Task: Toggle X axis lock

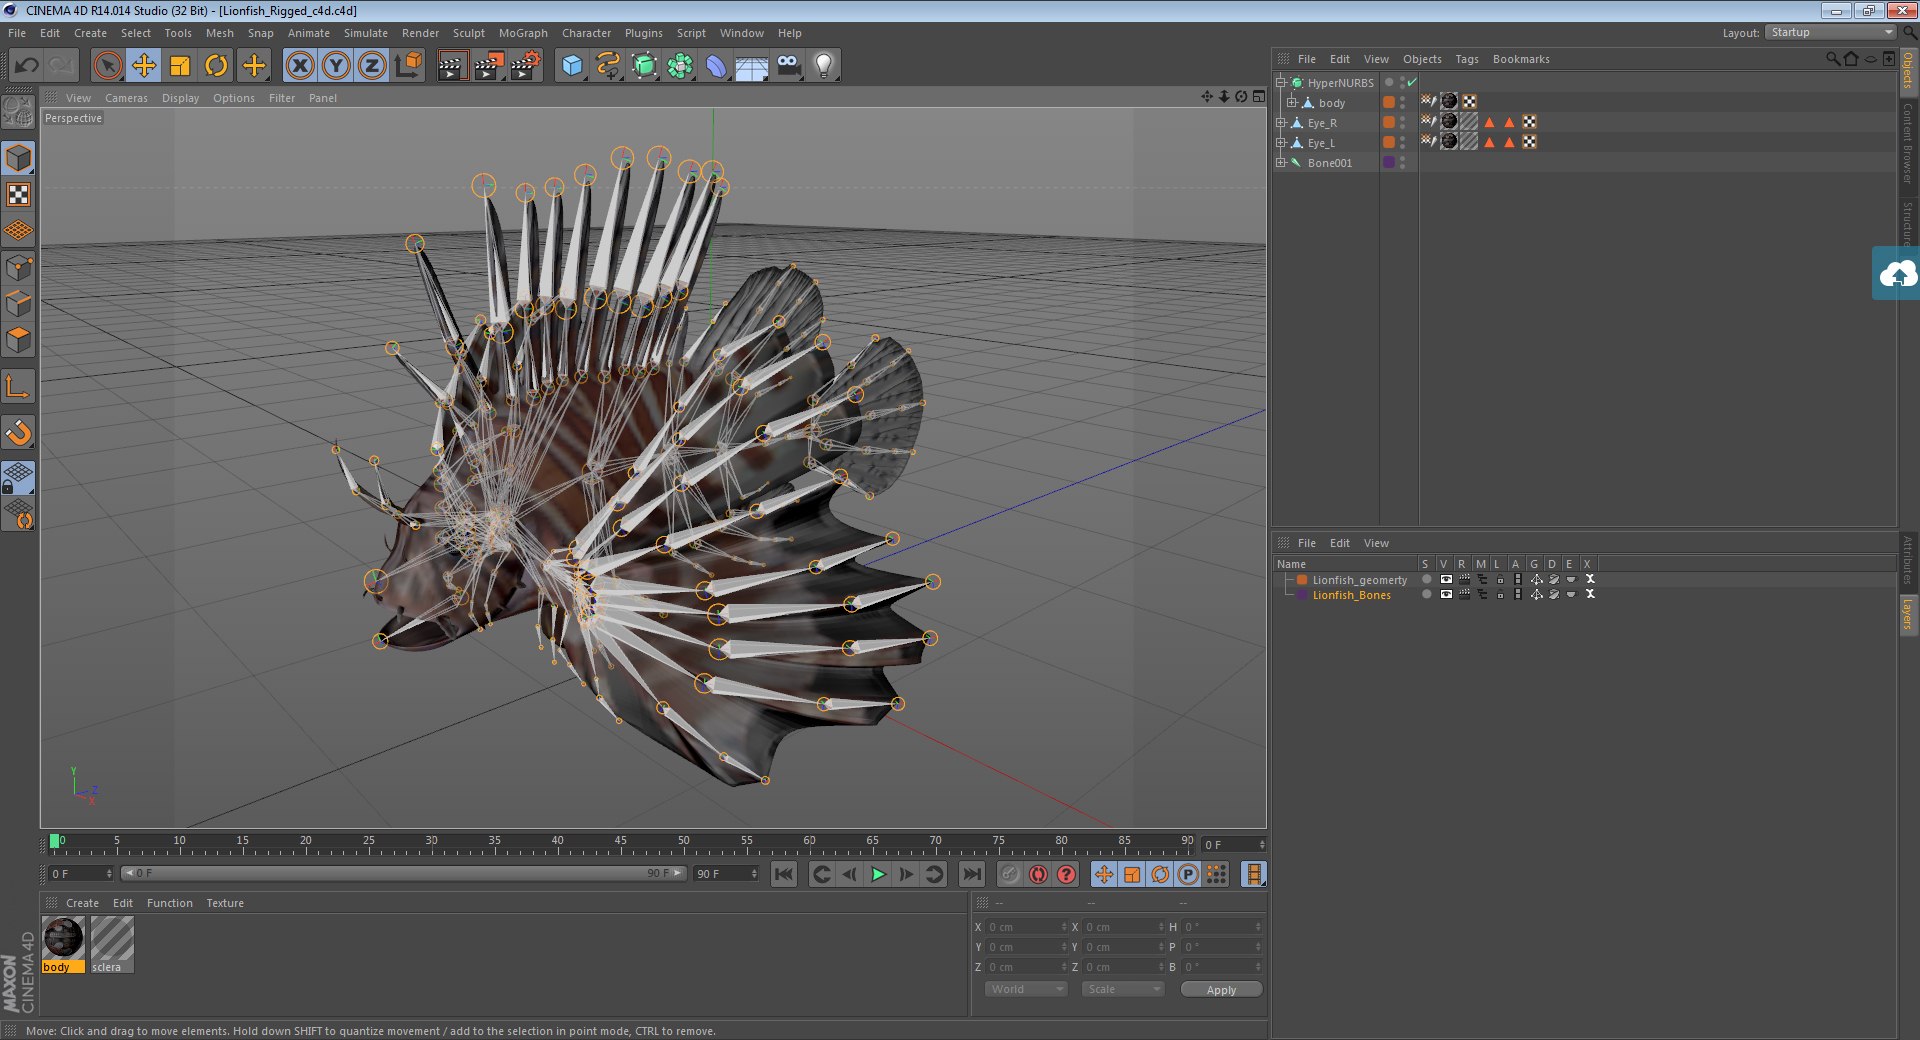Action: point(299,66)
